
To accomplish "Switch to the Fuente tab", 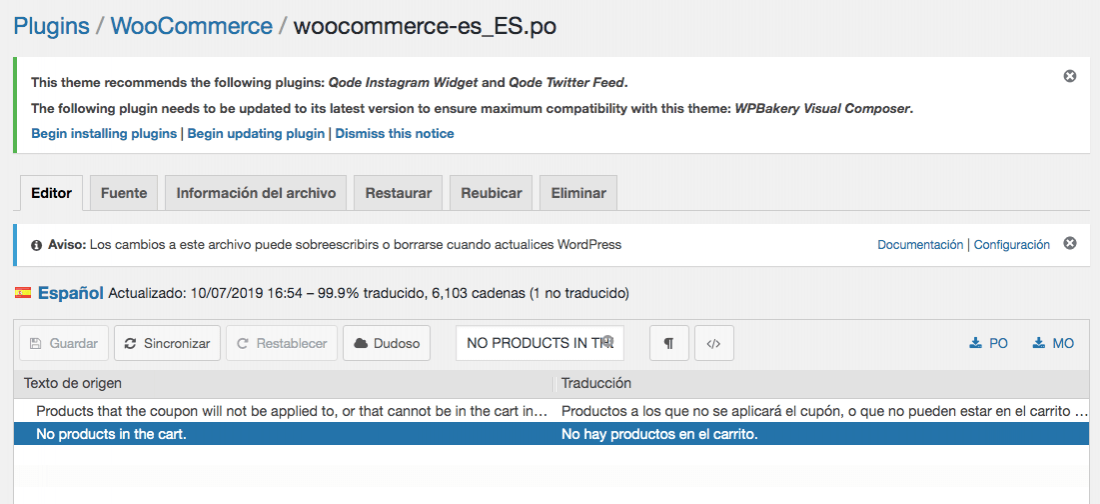I will pos(123,193).
